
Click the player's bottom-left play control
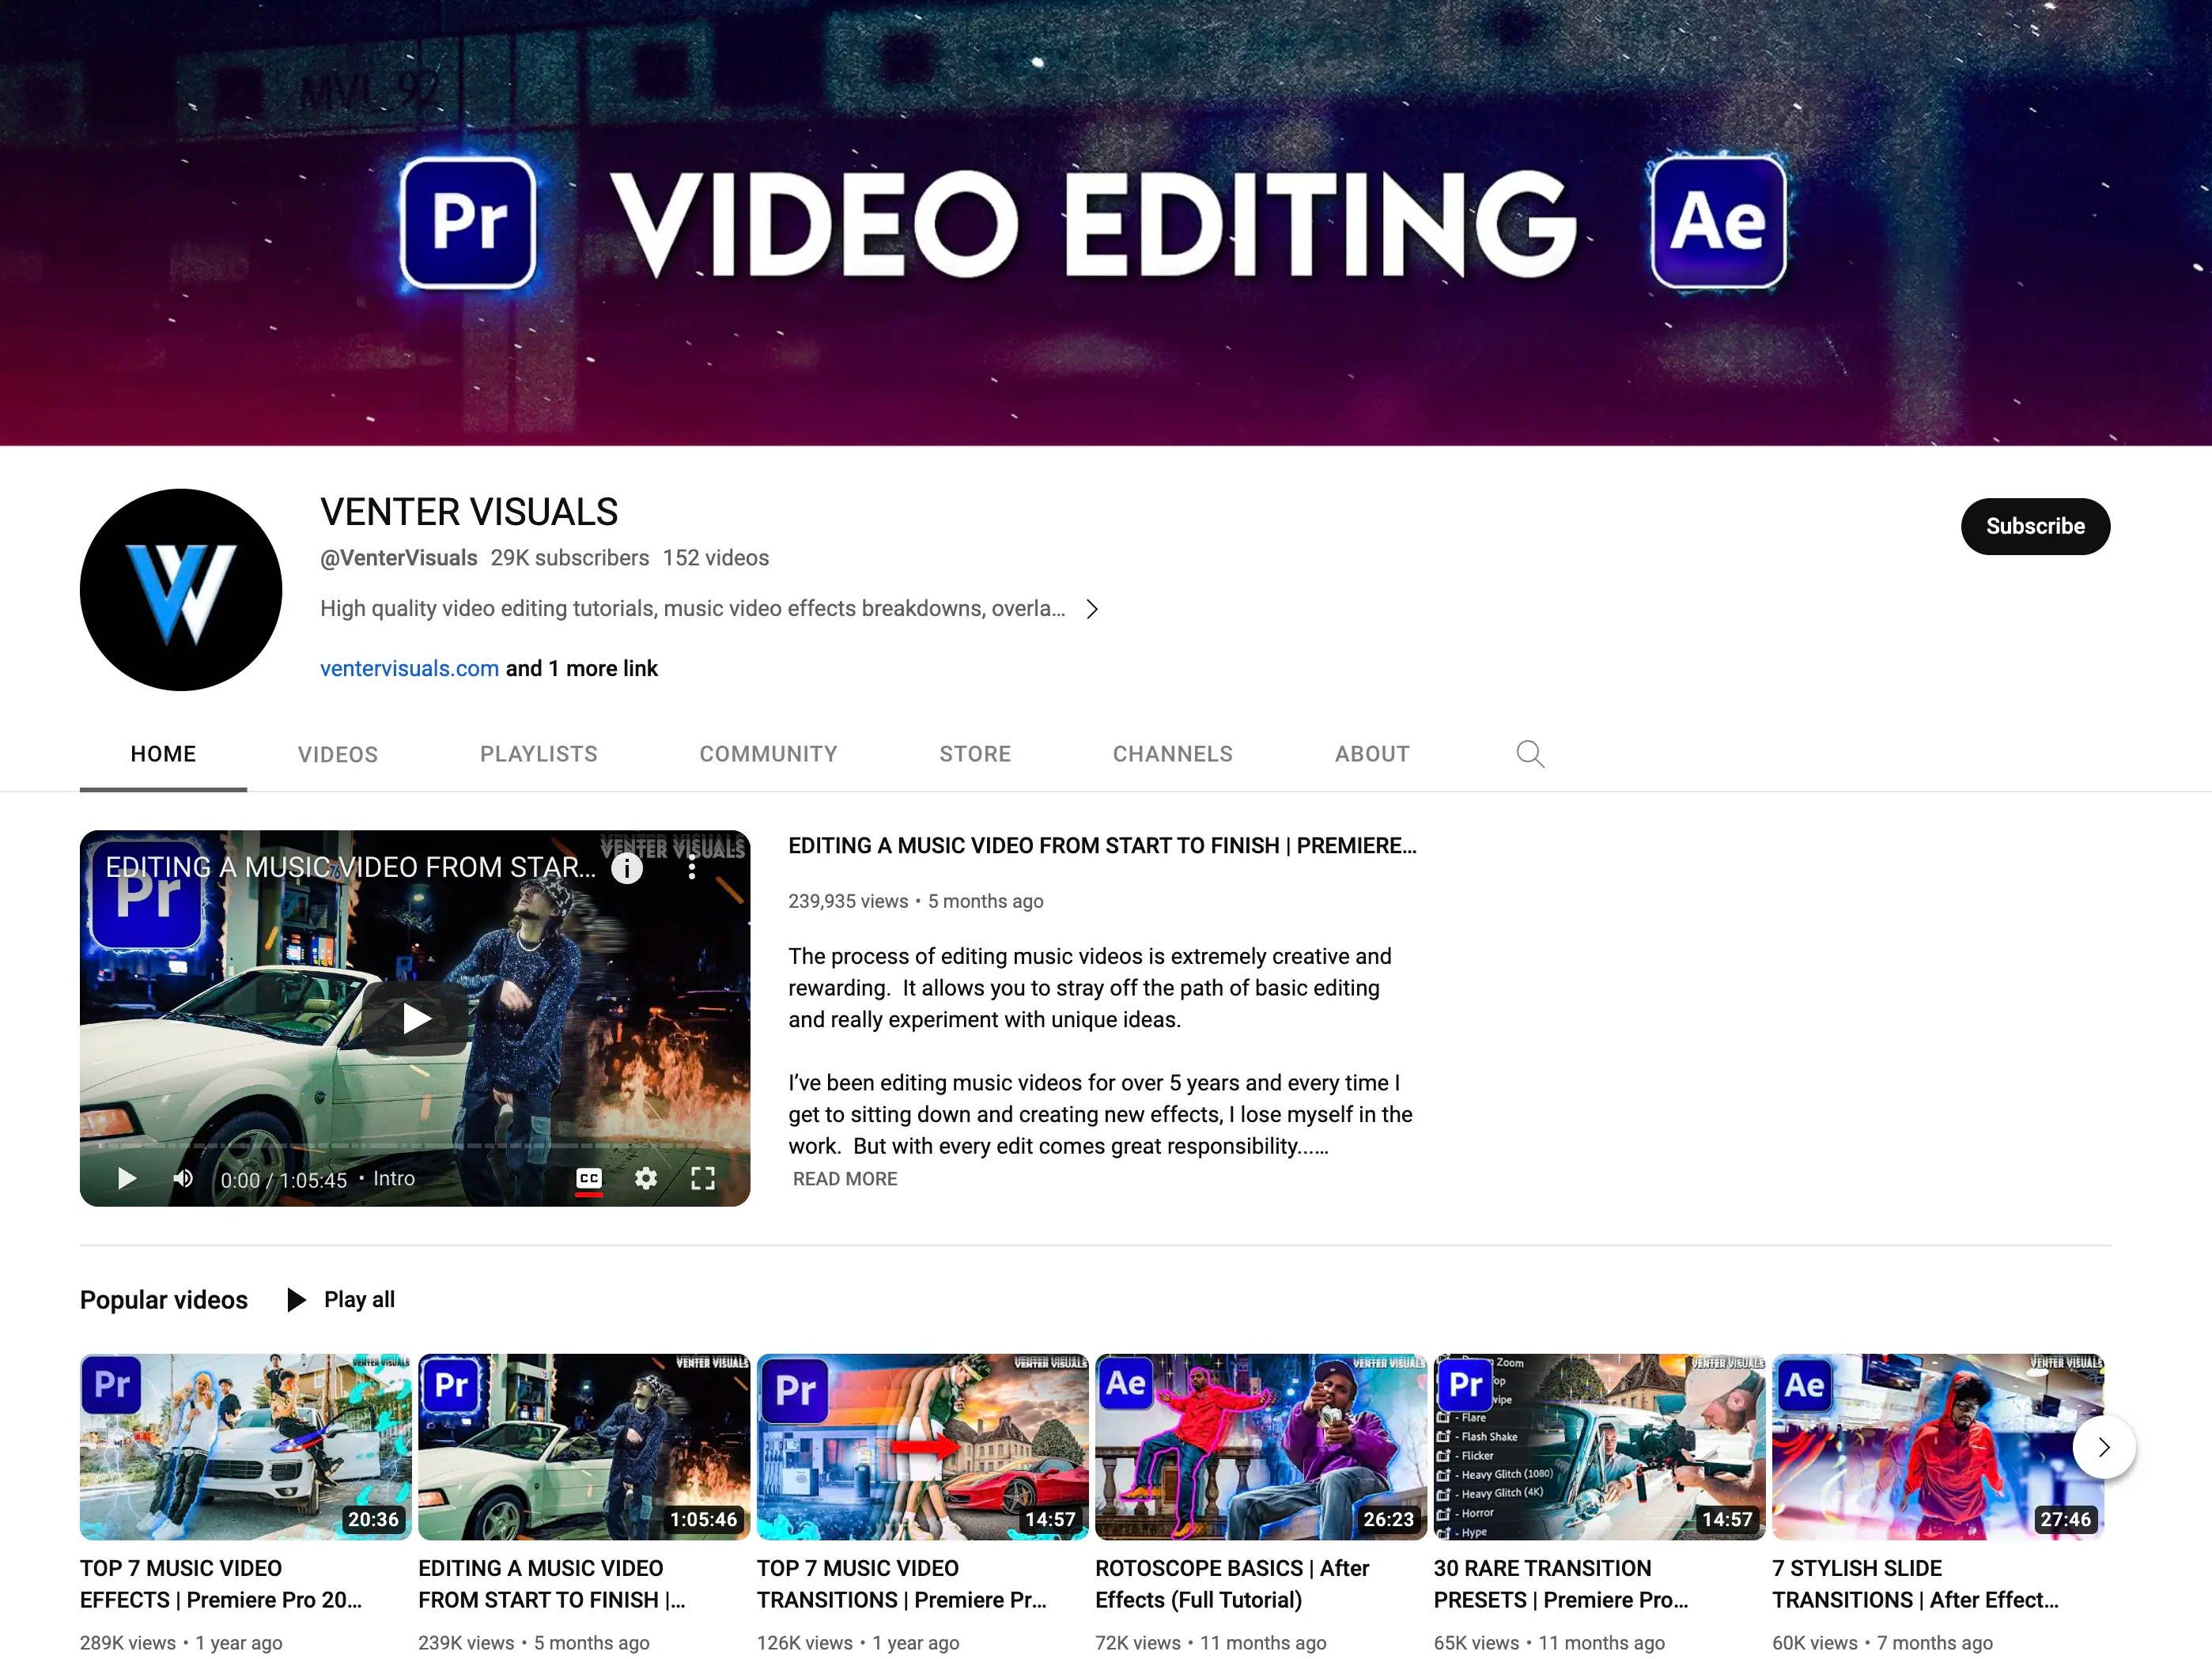126,1179
